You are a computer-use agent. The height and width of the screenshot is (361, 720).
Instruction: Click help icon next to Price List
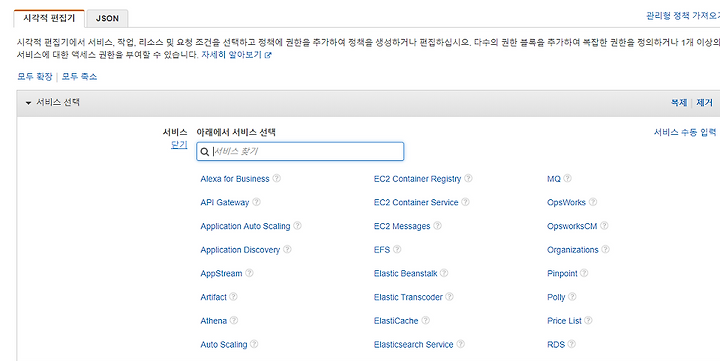tap(588, 320)
